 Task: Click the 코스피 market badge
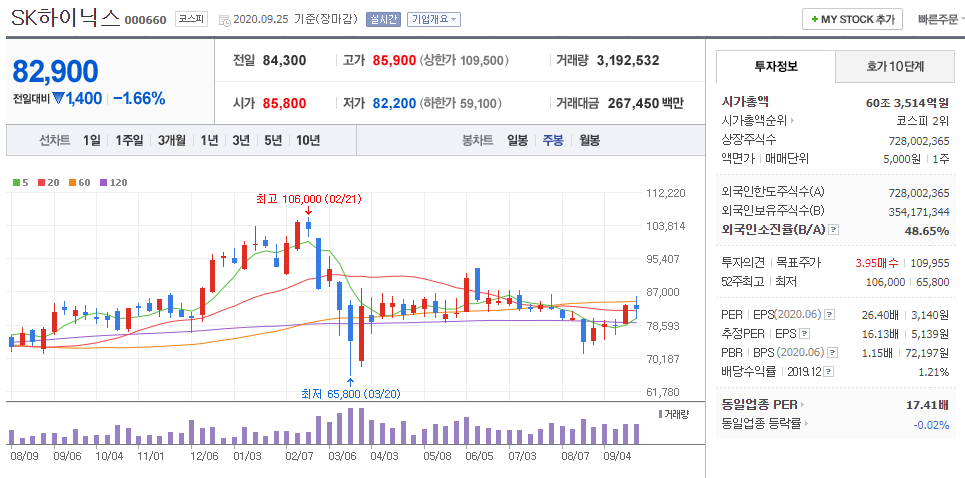pos(191,20)
